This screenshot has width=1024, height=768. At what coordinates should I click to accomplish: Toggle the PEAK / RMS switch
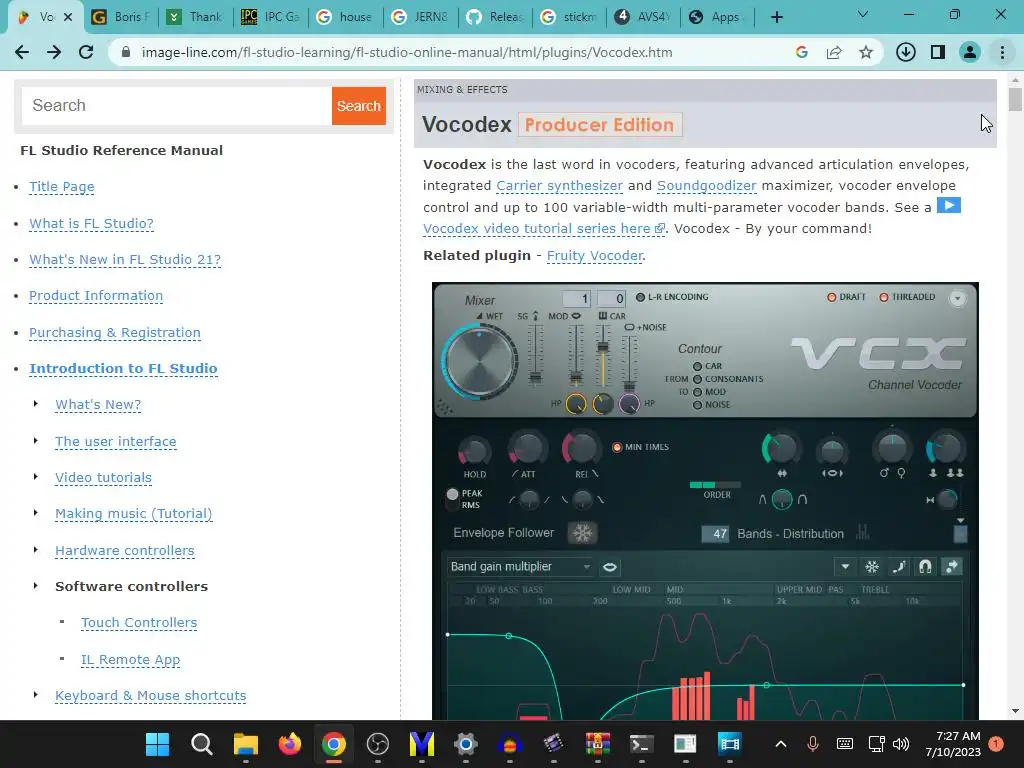(x=452, y=498)
